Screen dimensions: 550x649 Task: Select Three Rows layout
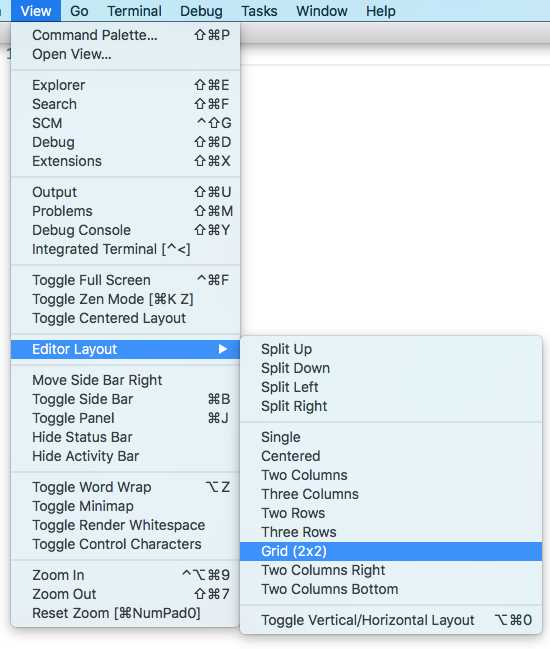(391, 532)
